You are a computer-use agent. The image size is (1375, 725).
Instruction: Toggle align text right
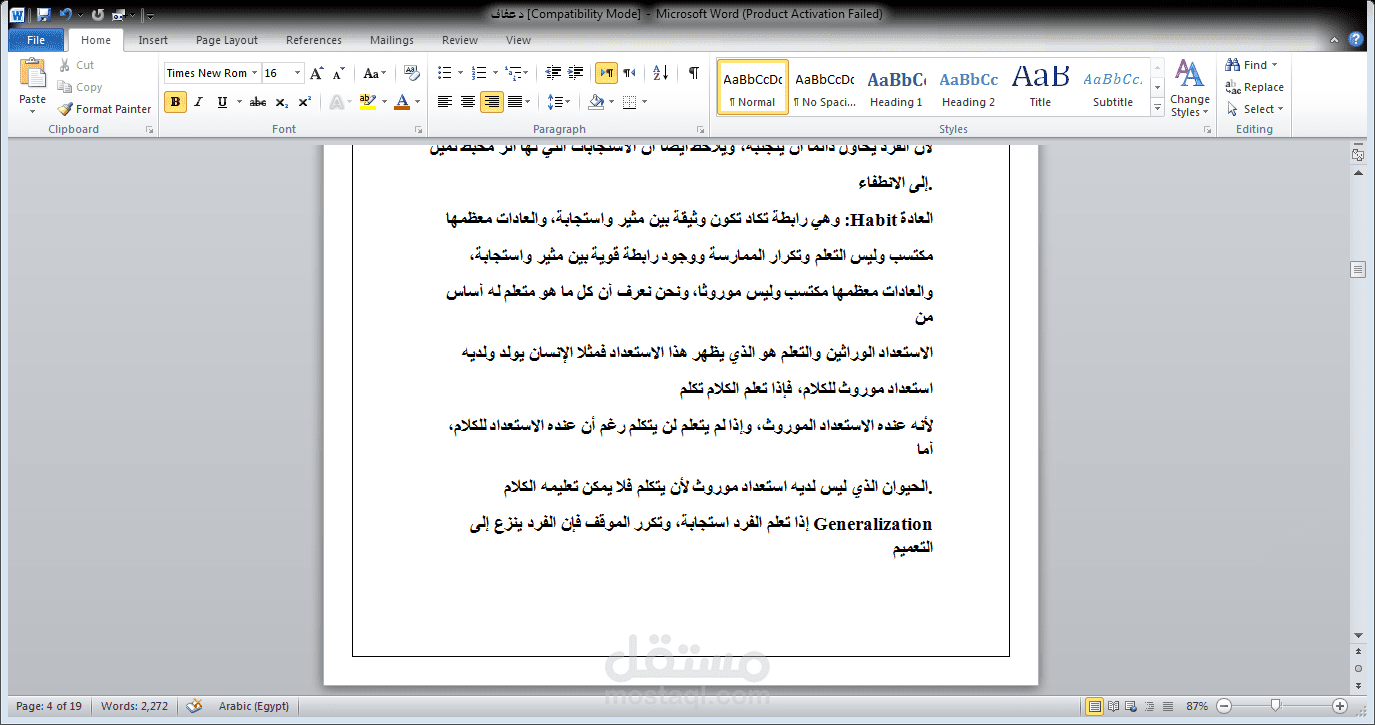point(491,102)
